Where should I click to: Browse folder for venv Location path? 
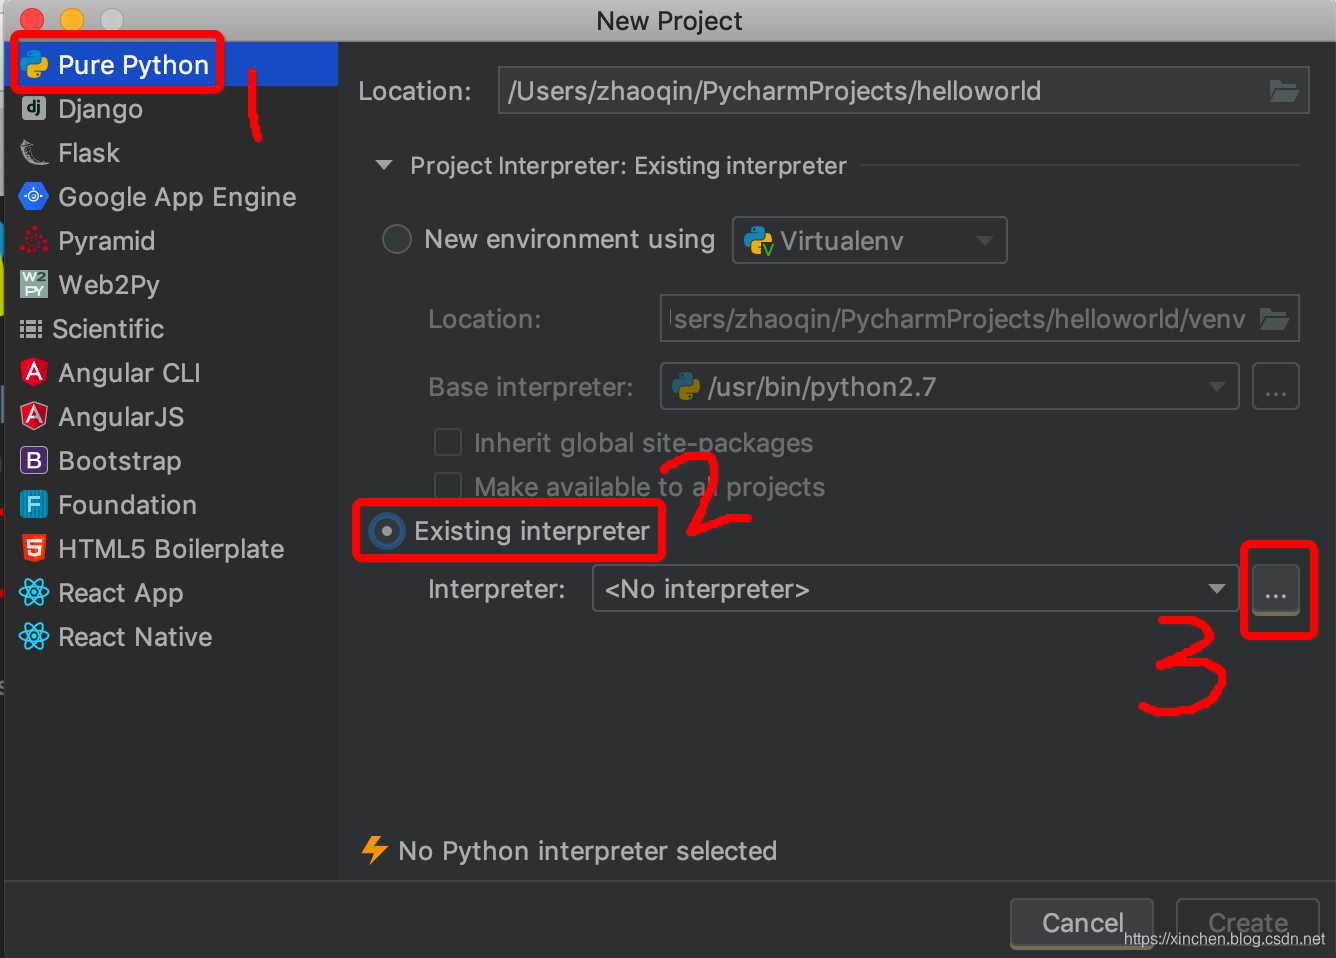pyautogui.click(x=1274, y=319)
